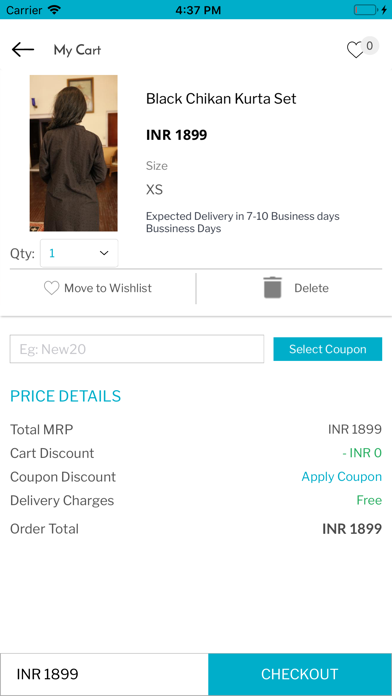
Task: Tap the INR 1899 bottom total
Action: click(x=48, y=674)
